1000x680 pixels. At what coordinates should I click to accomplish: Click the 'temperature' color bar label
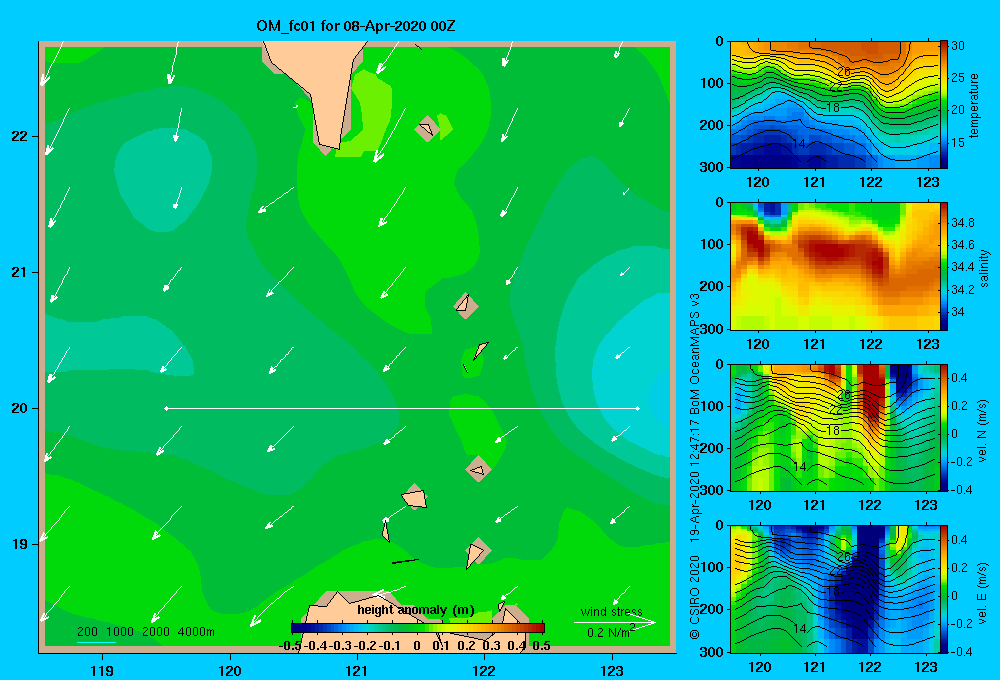tap(974, 105)
